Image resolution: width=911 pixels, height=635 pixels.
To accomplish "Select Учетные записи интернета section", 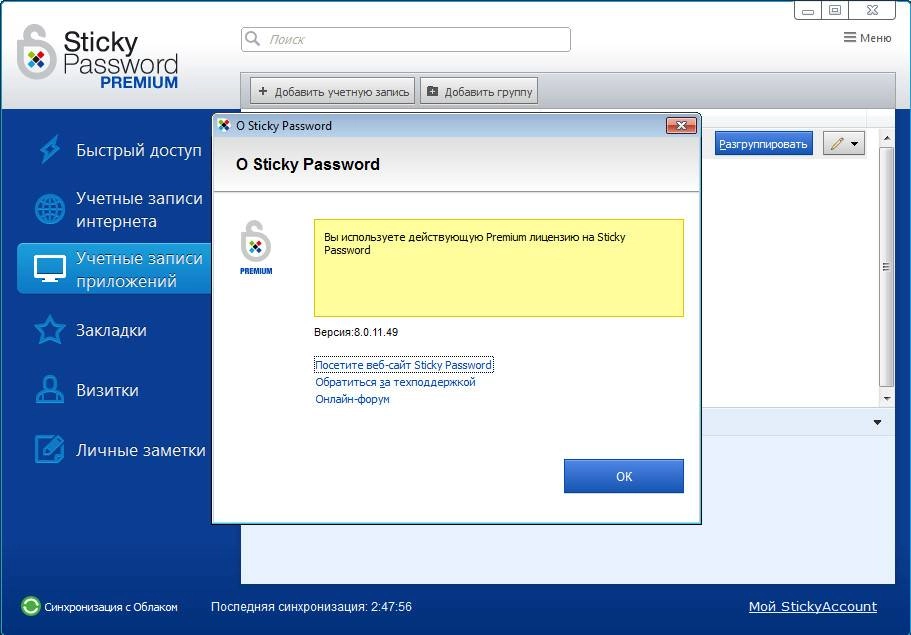I will click(139, 210).
